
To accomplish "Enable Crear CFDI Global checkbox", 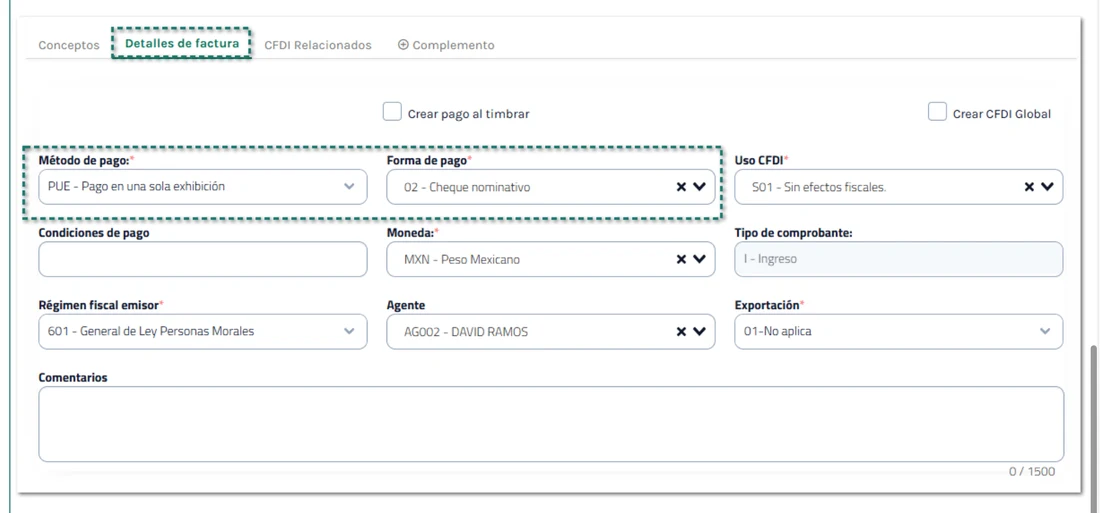I will 937,112.
